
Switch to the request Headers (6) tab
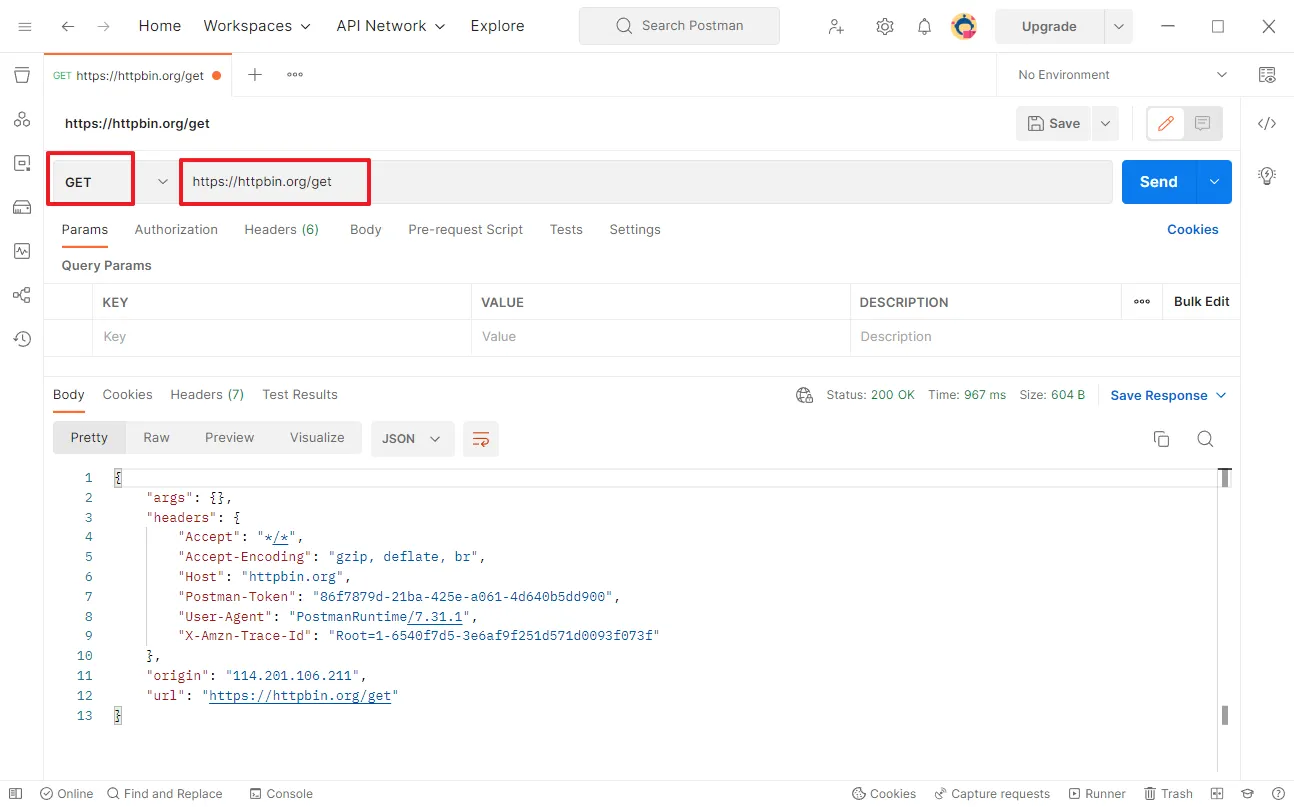click(x=282, y=230)
